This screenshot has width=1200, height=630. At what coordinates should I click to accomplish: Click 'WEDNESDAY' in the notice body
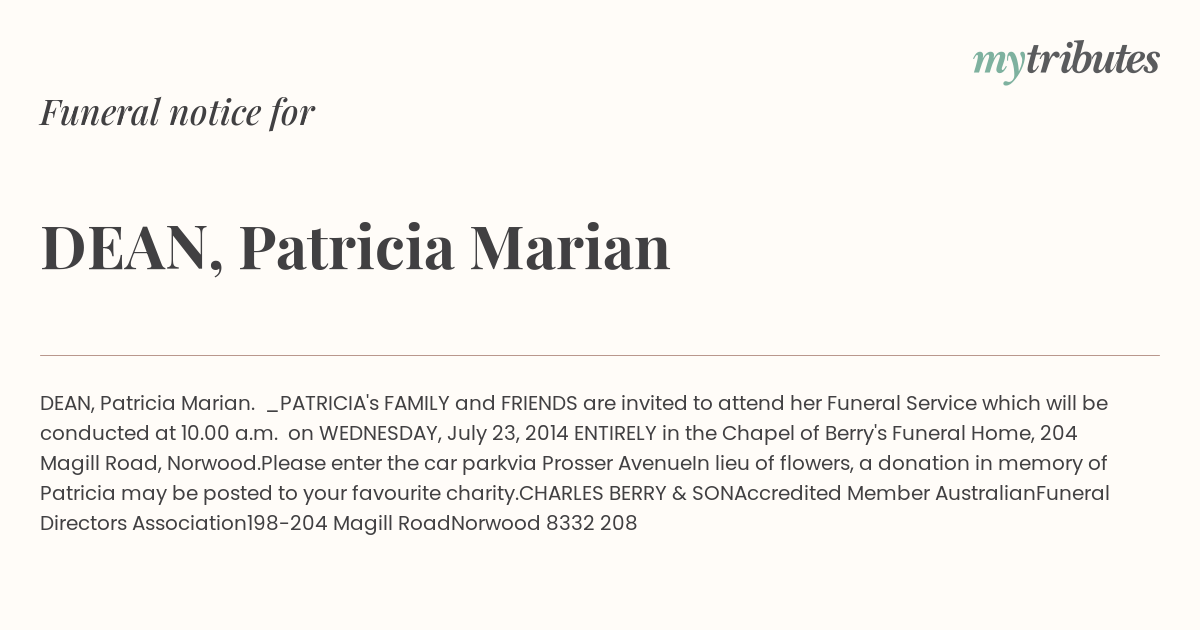[380, 433]
